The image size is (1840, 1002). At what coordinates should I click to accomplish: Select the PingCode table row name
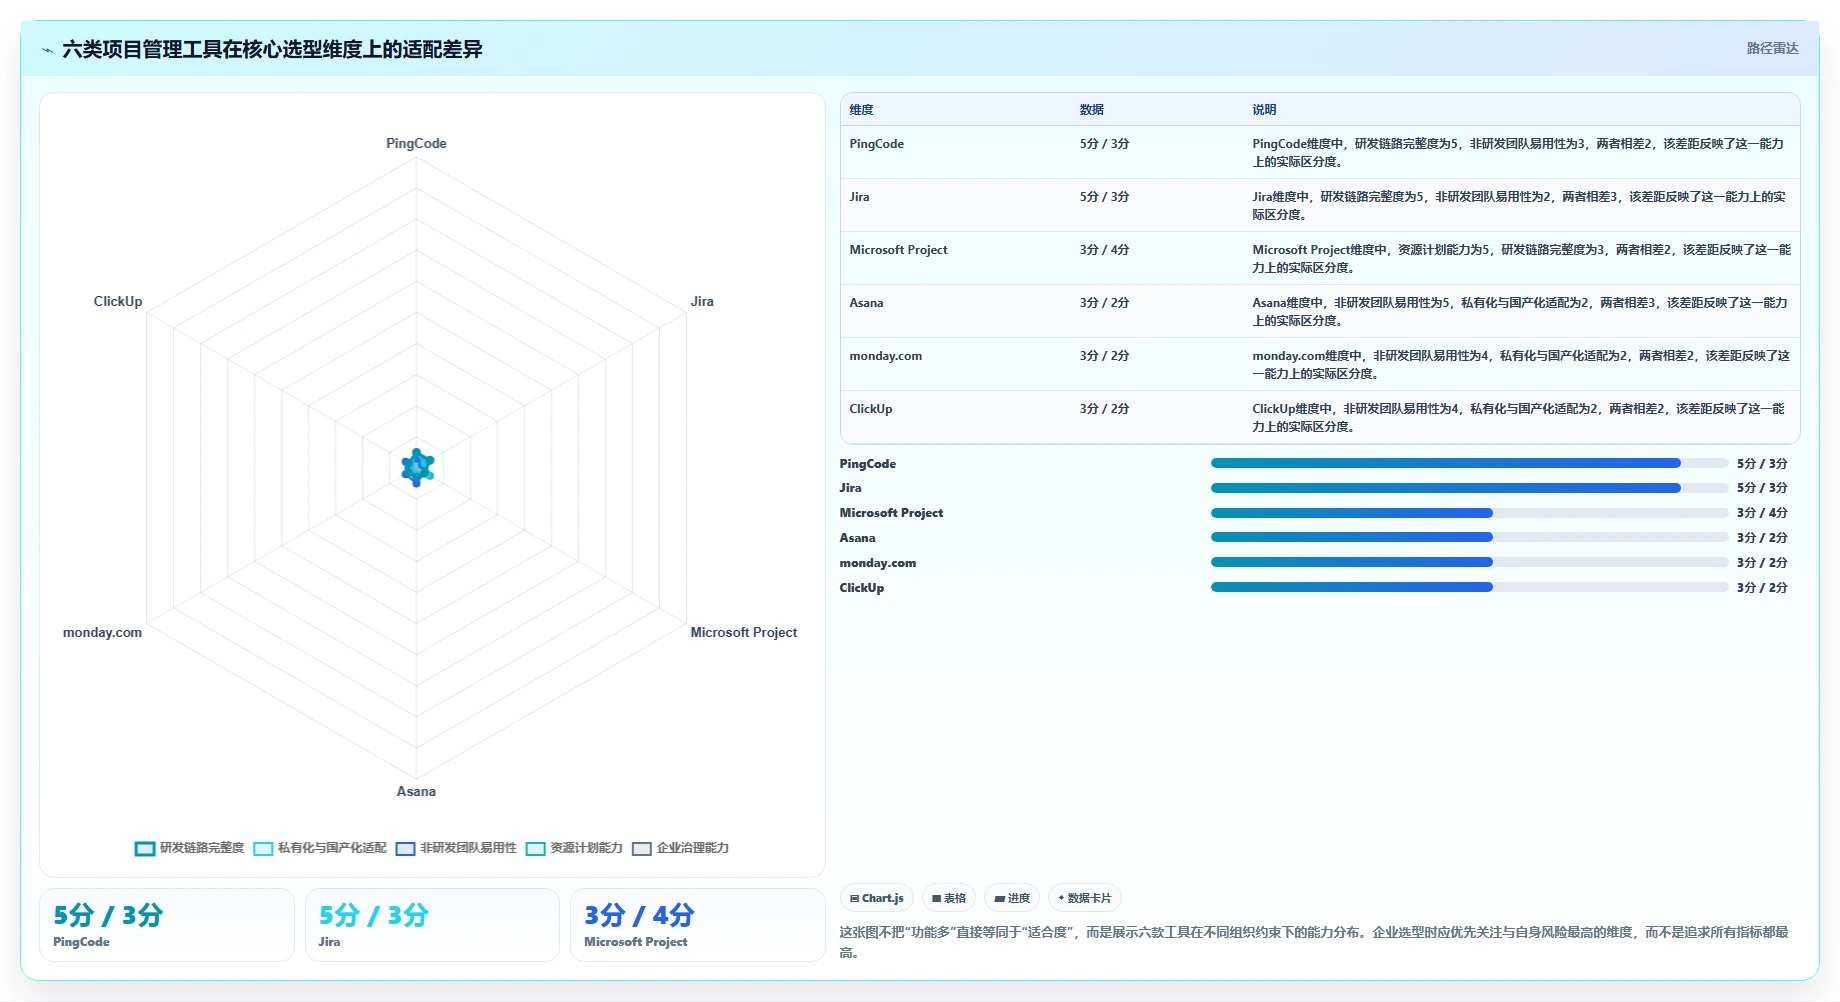(876, 144)
